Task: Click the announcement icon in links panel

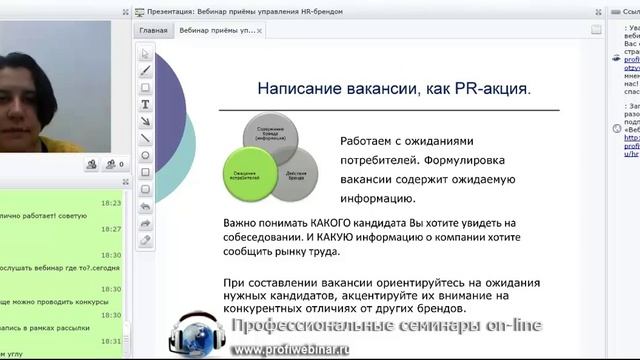Action: point(616,59)
